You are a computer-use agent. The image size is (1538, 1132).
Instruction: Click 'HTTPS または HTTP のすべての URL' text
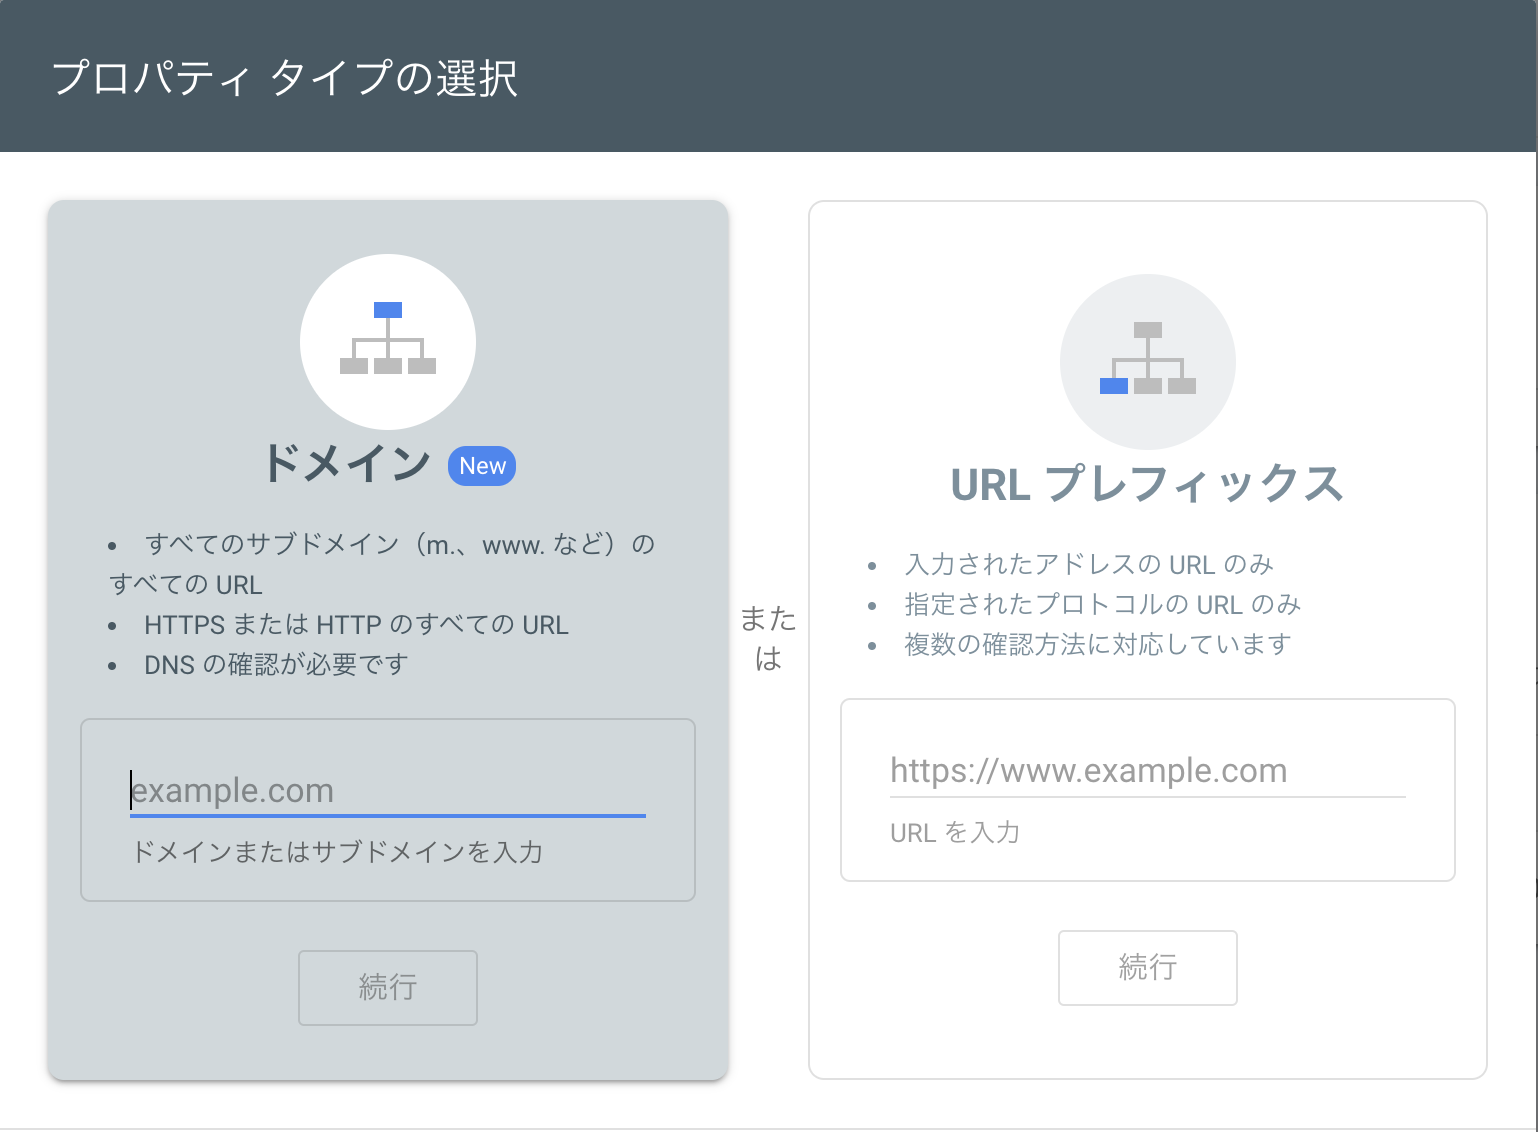pyautogui.click(x=356, y=625)
